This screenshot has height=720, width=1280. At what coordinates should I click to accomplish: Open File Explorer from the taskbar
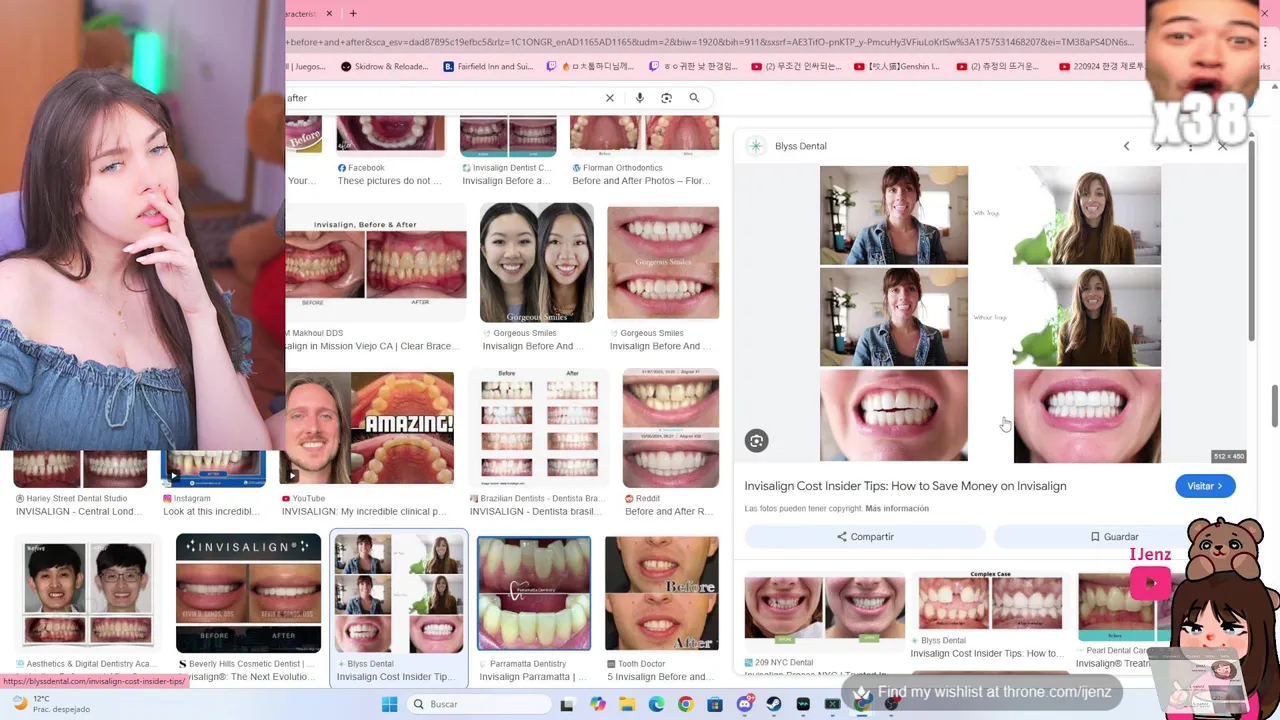(x=627, y=704)
